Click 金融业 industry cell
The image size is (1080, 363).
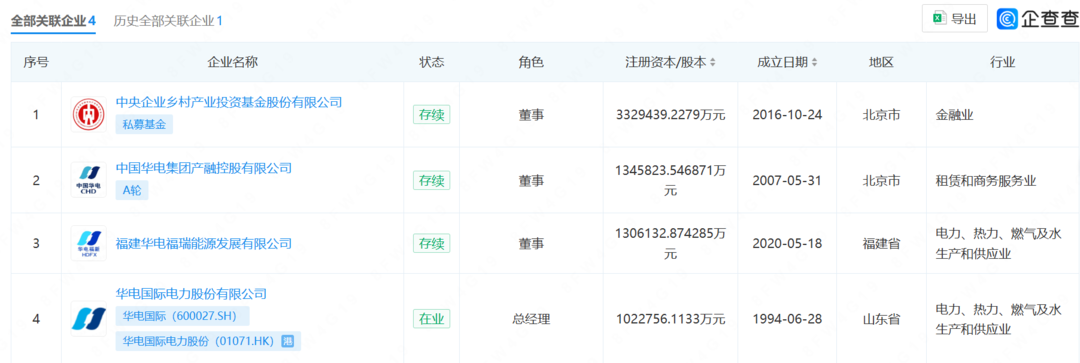[955, 115]
